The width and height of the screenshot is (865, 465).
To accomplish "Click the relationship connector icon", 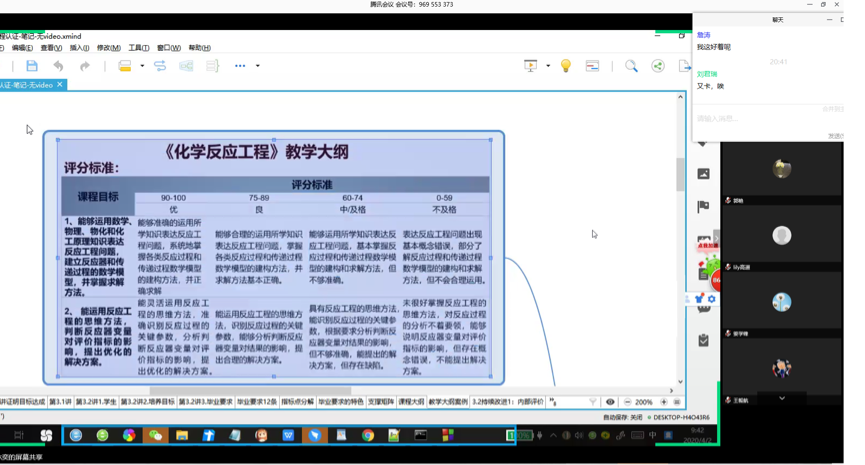I will [x=160, y=66].
